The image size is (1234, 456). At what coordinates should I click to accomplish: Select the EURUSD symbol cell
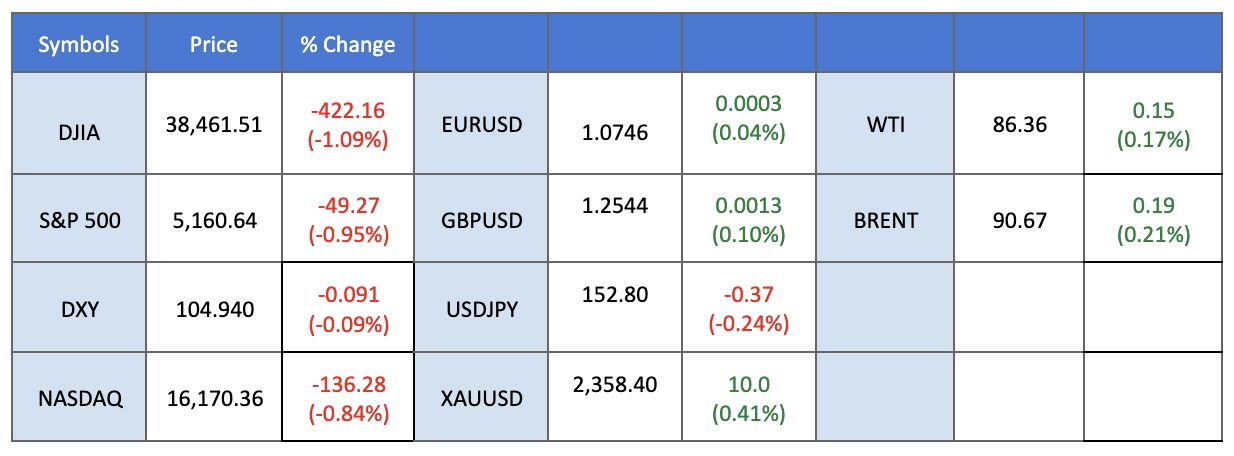pyautogui.click(x=481, y=125)
